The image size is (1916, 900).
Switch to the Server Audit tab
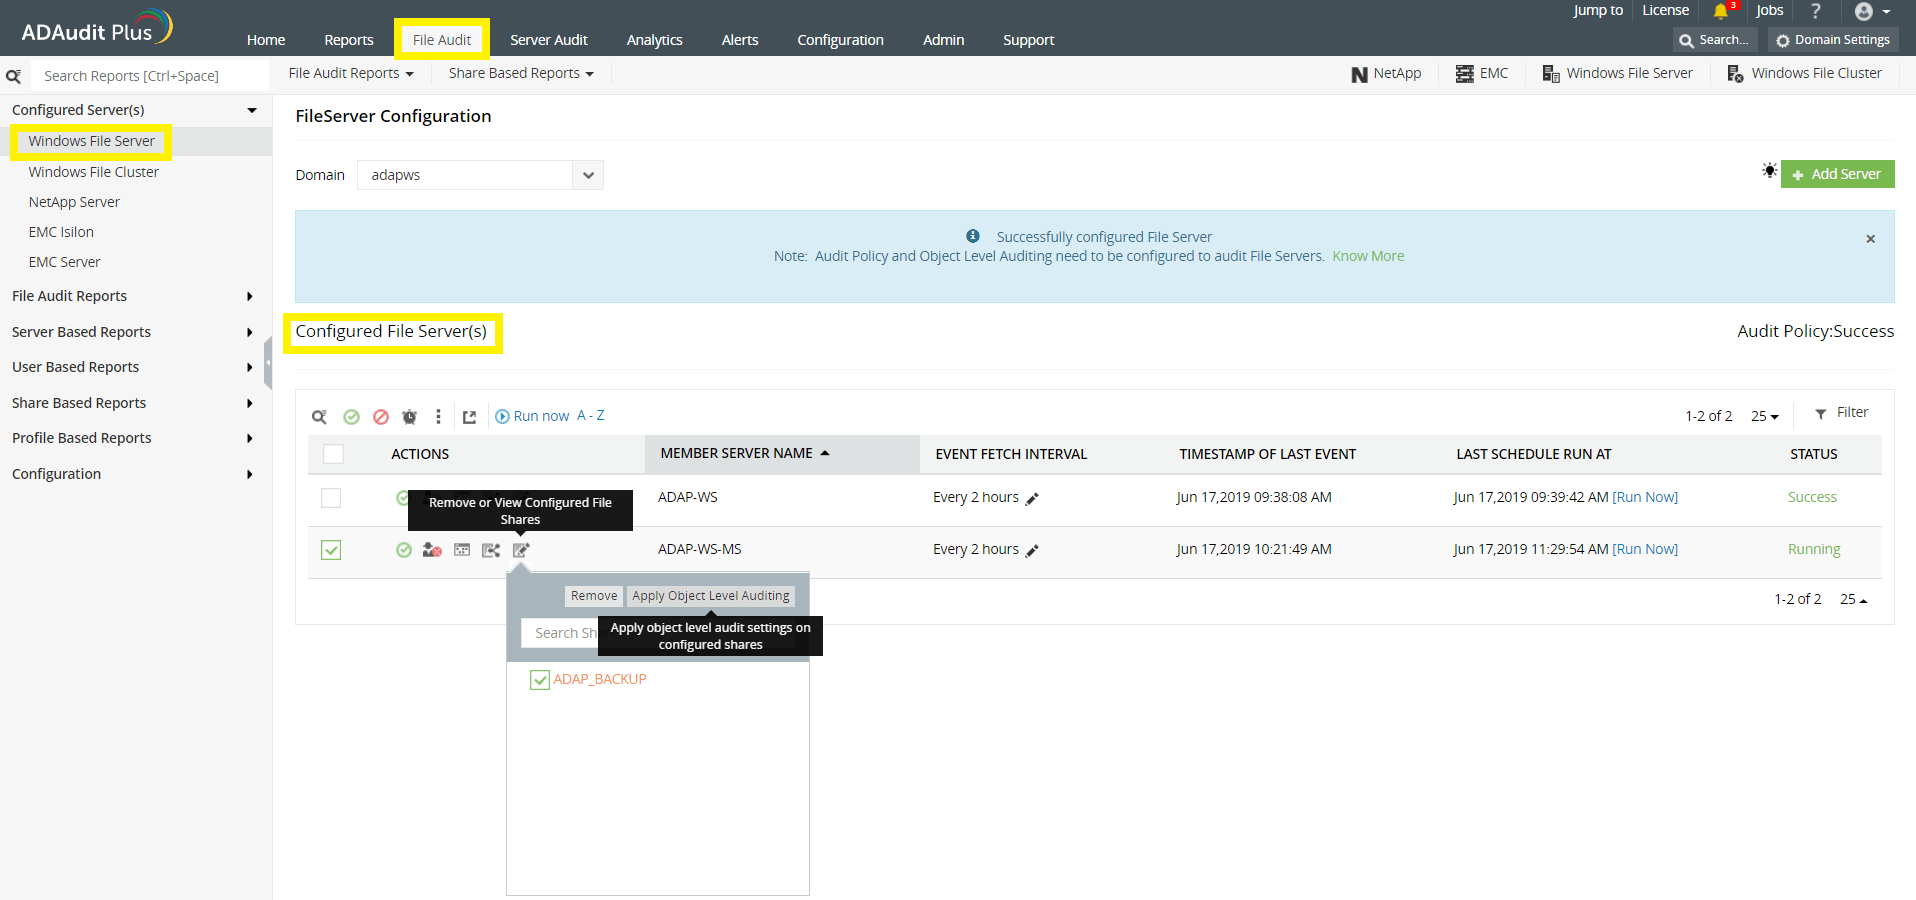548,40
